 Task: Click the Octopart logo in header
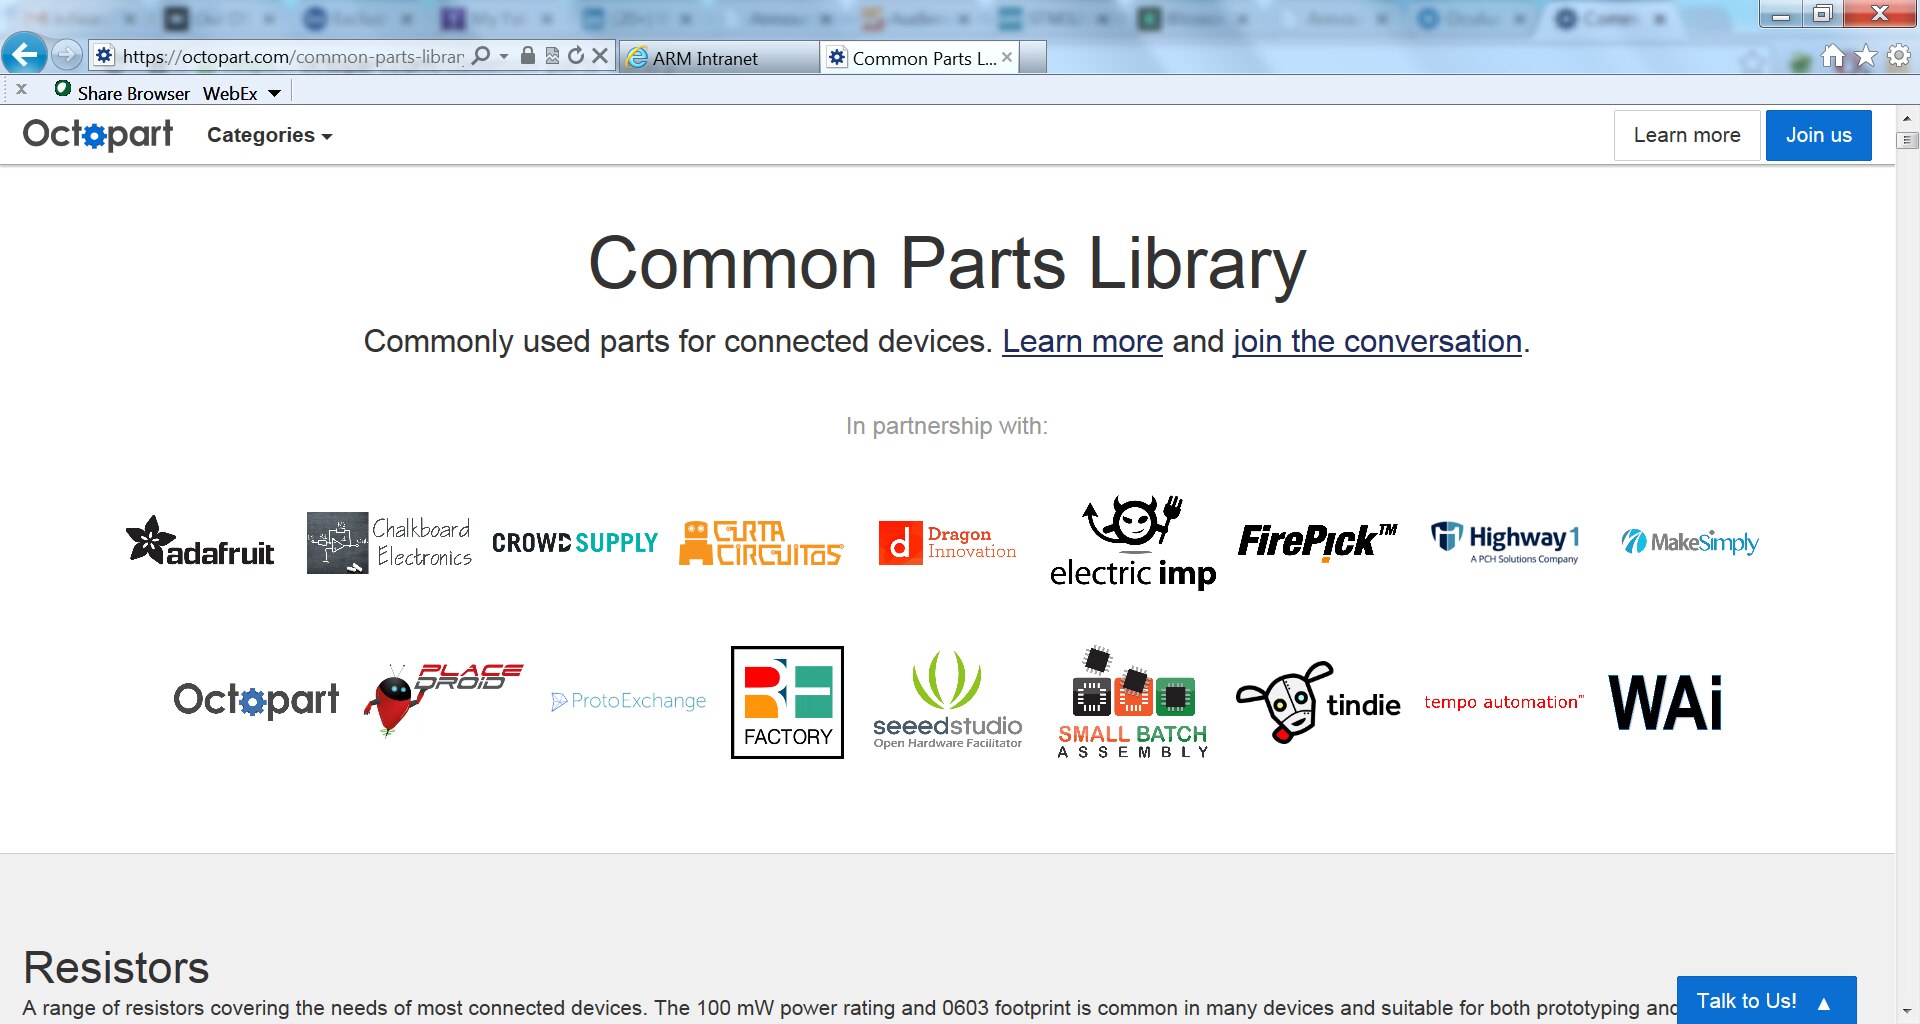[98, 134]
